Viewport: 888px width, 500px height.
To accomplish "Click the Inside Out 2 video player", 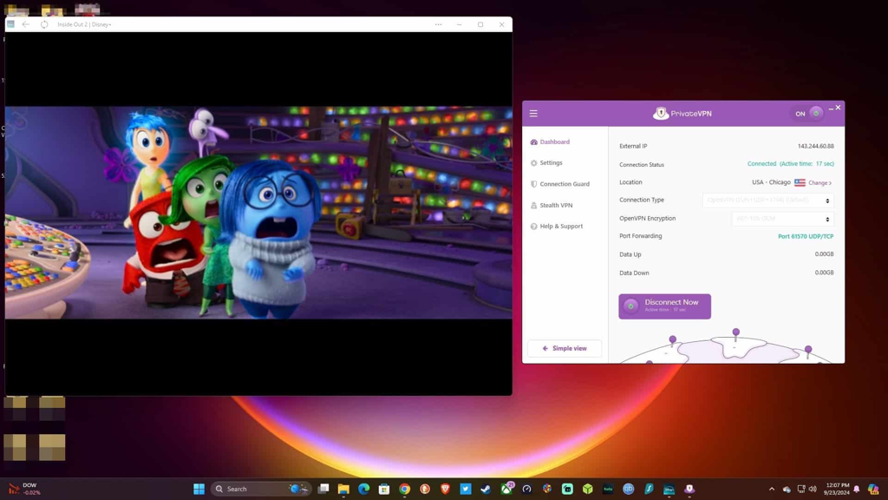I will tap(258, 213).
